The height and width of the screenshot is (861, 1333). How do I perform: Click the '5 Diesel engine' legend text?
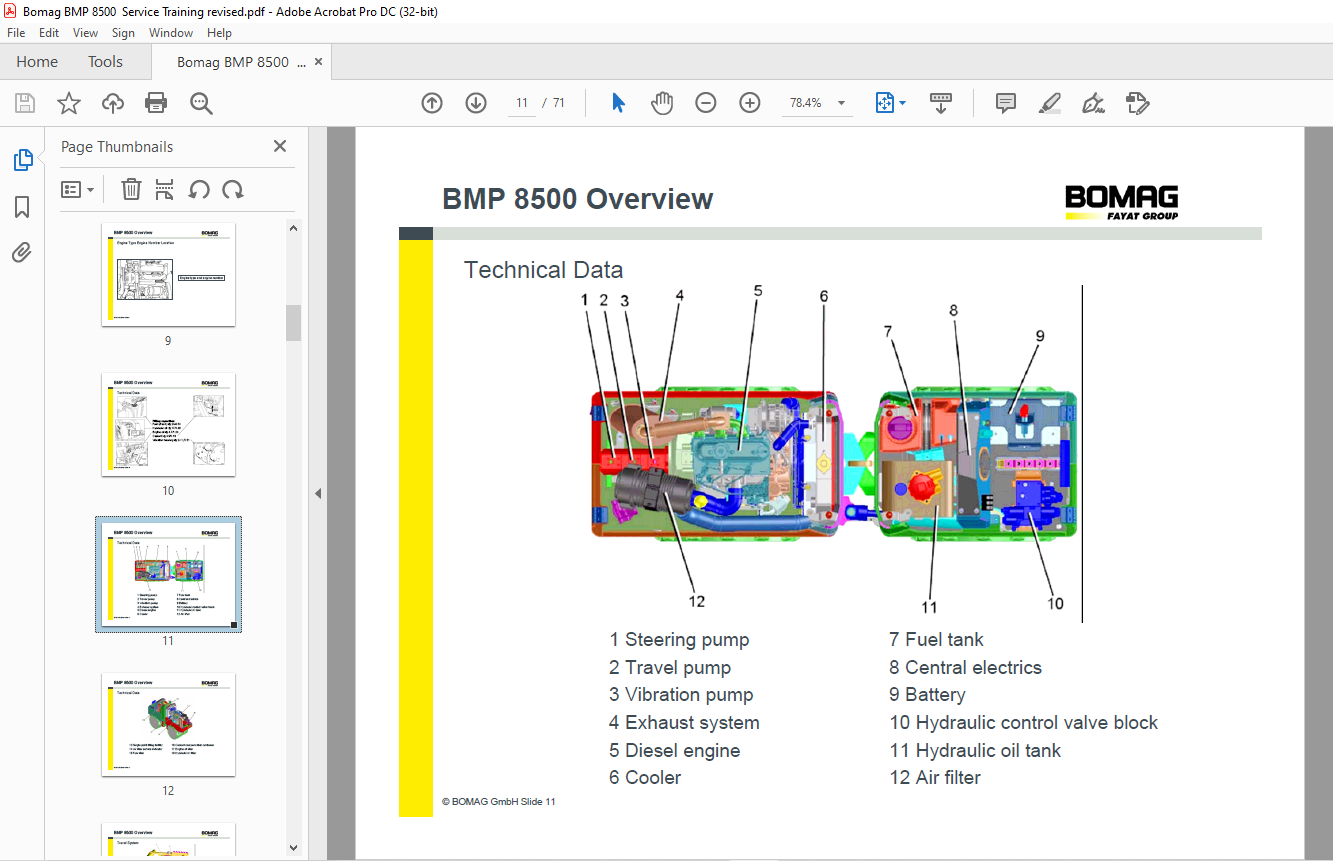[x=675, y=750]
